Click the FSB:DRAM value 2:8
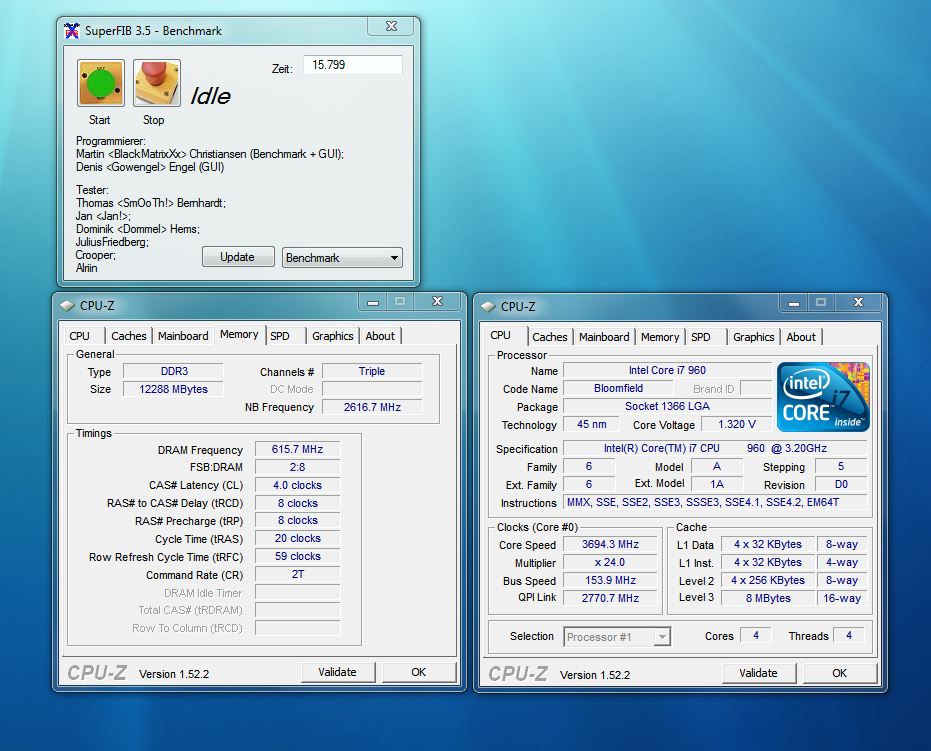931x751 pixels. click(x=297, y=467)
